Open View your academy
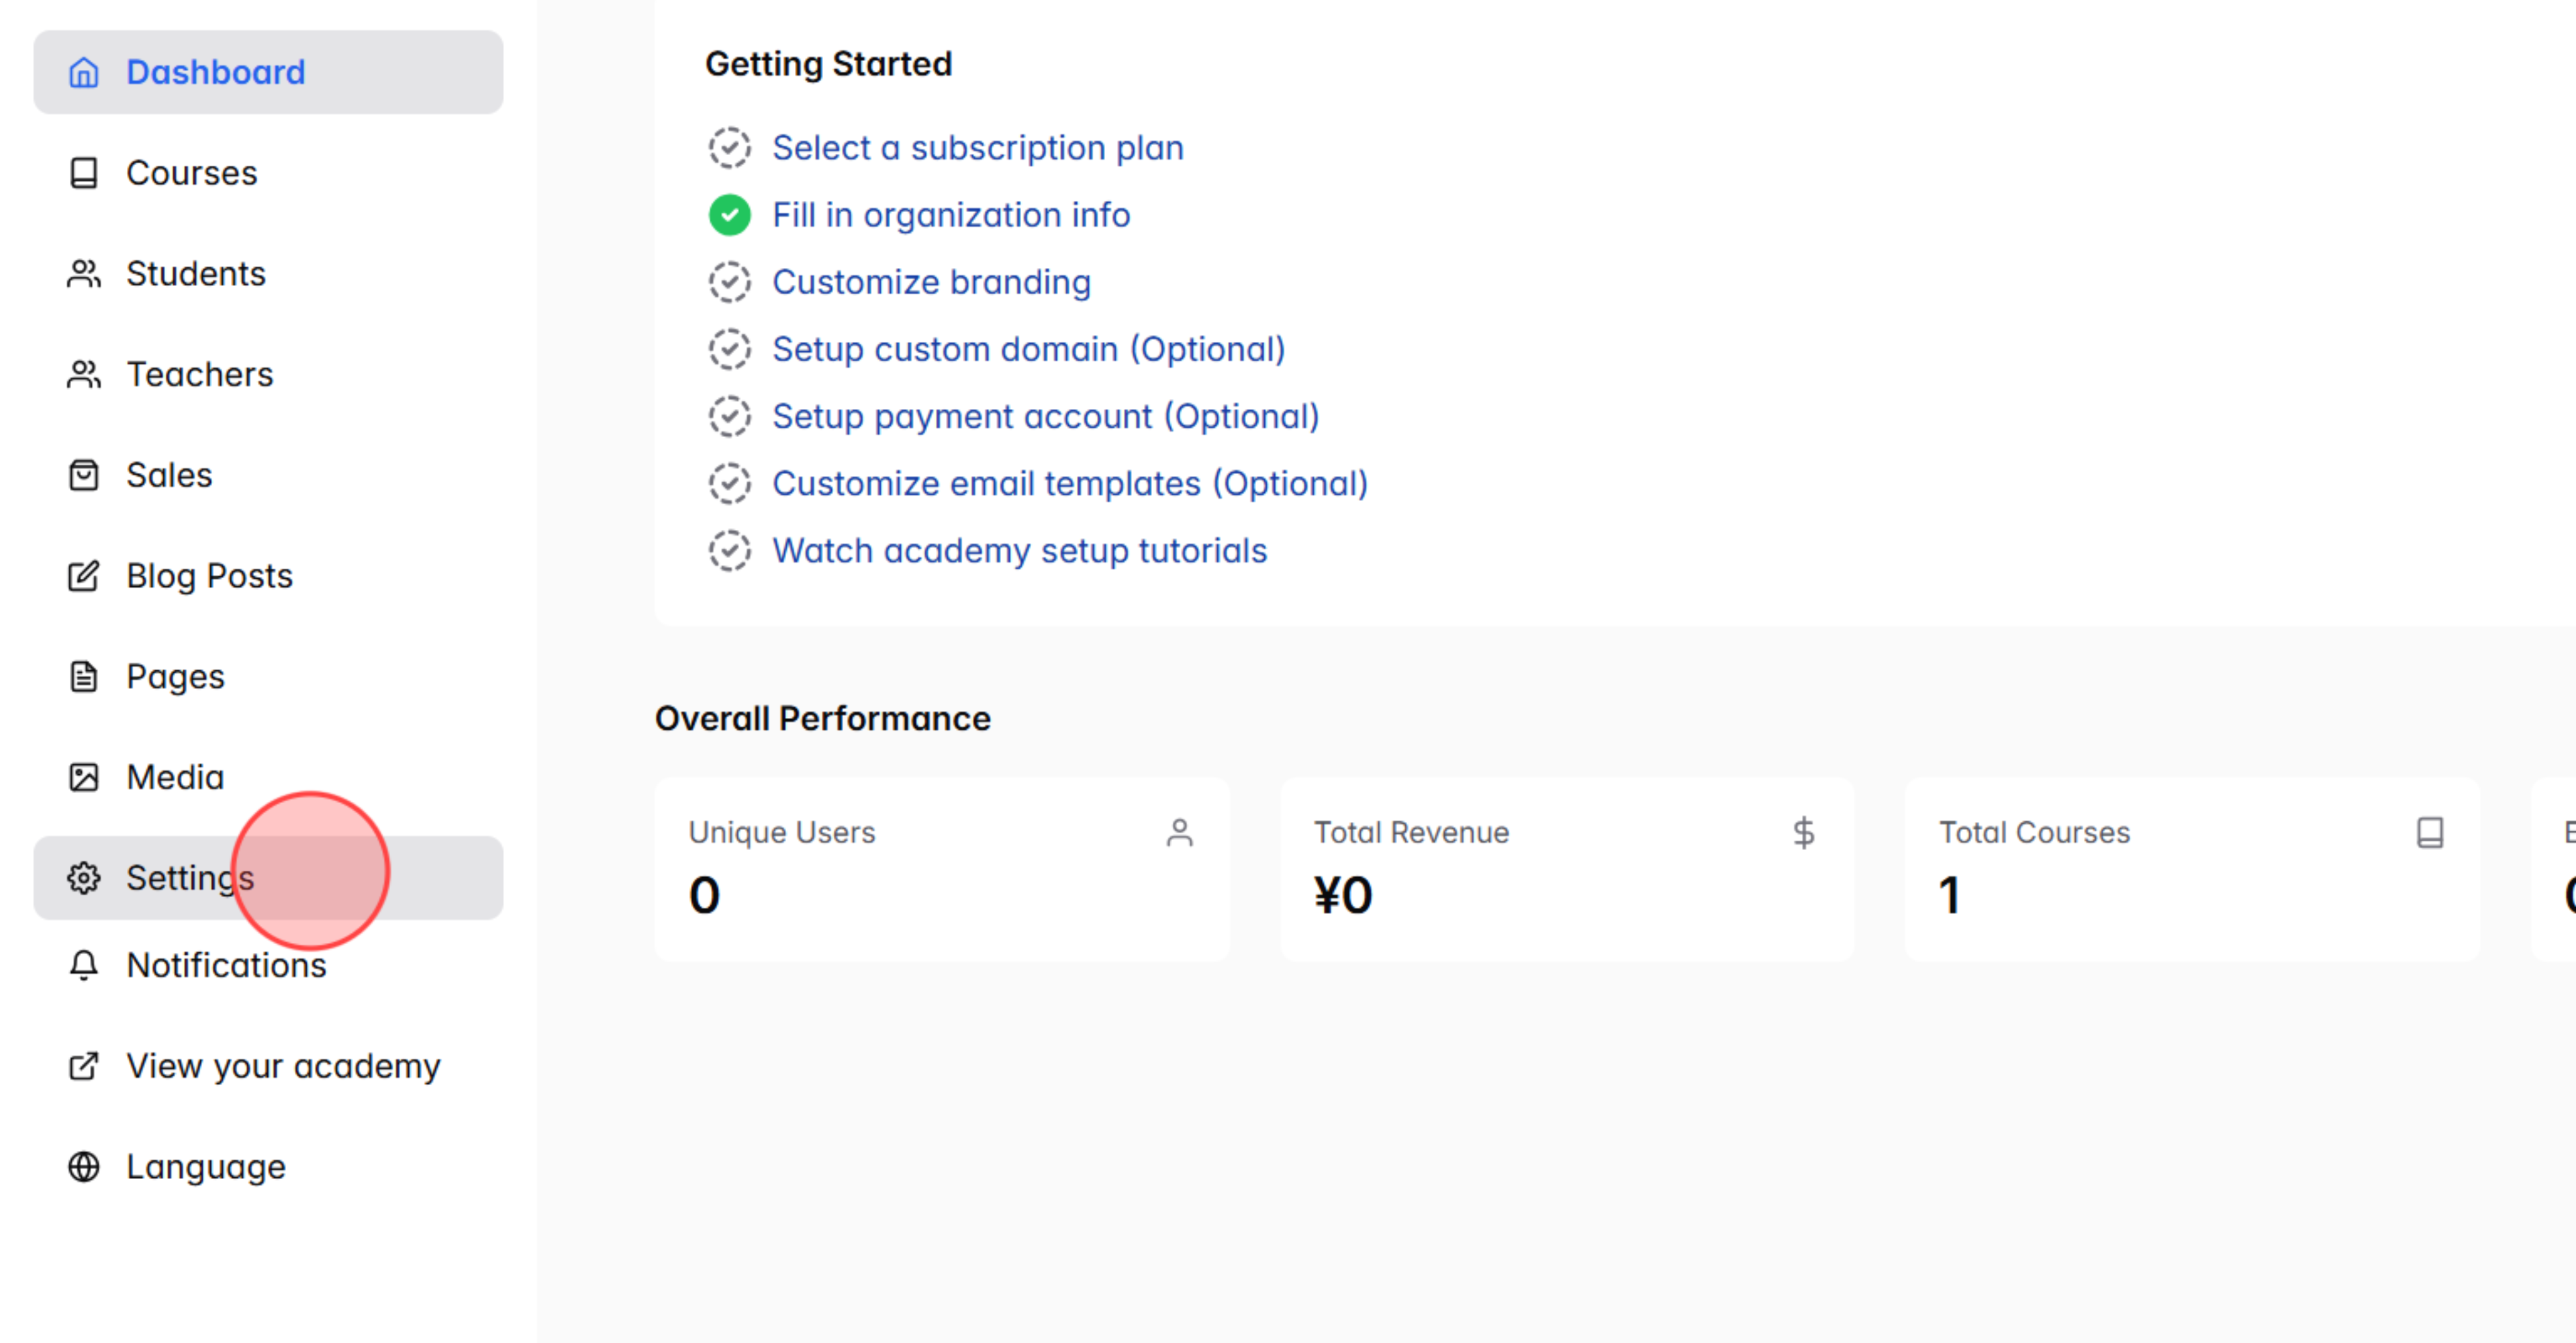 [283, 1065]
